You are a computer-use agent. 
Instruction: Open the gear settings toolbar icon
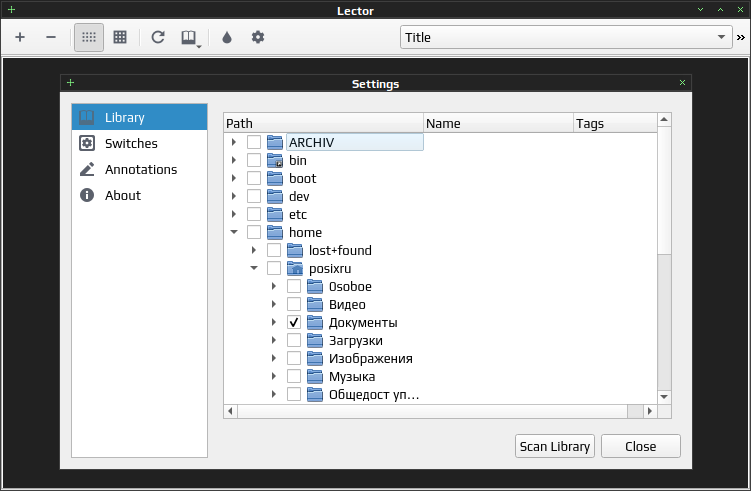point(258,37)
